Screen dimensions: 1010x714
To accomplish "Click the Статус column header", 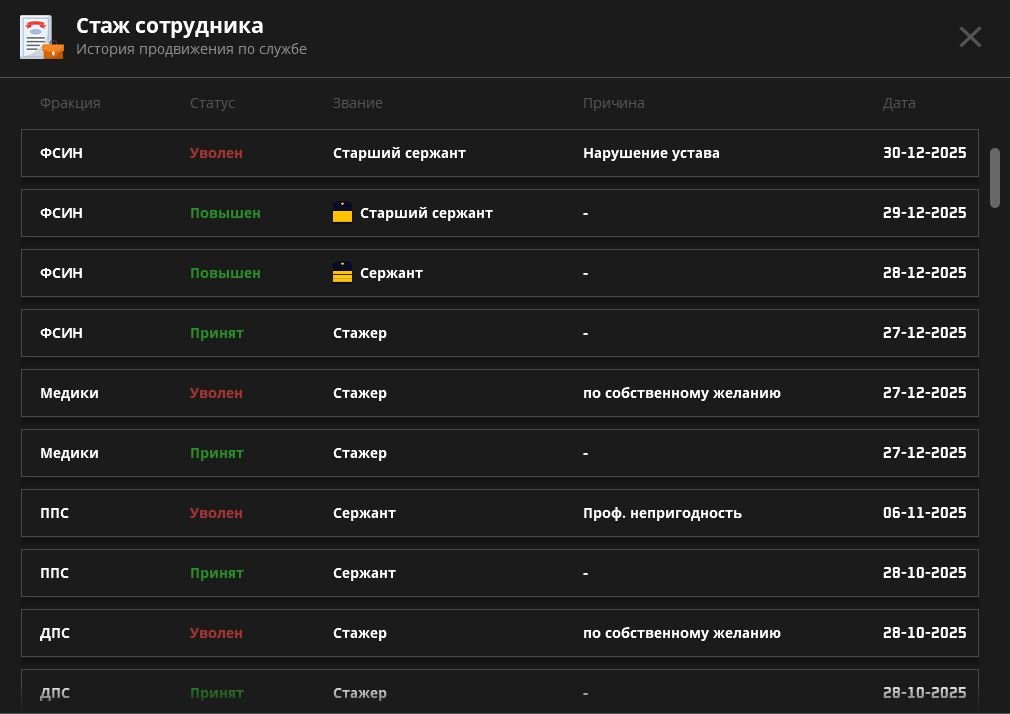I will pos(212,103).
